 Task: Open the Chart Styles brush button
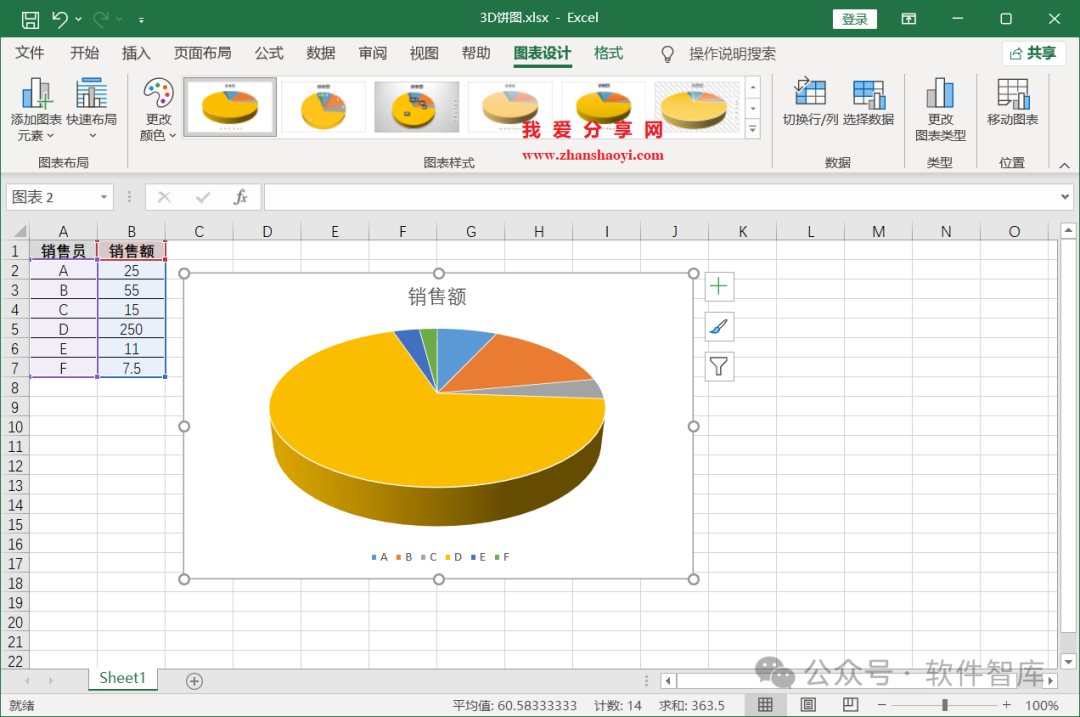[719, 326]
